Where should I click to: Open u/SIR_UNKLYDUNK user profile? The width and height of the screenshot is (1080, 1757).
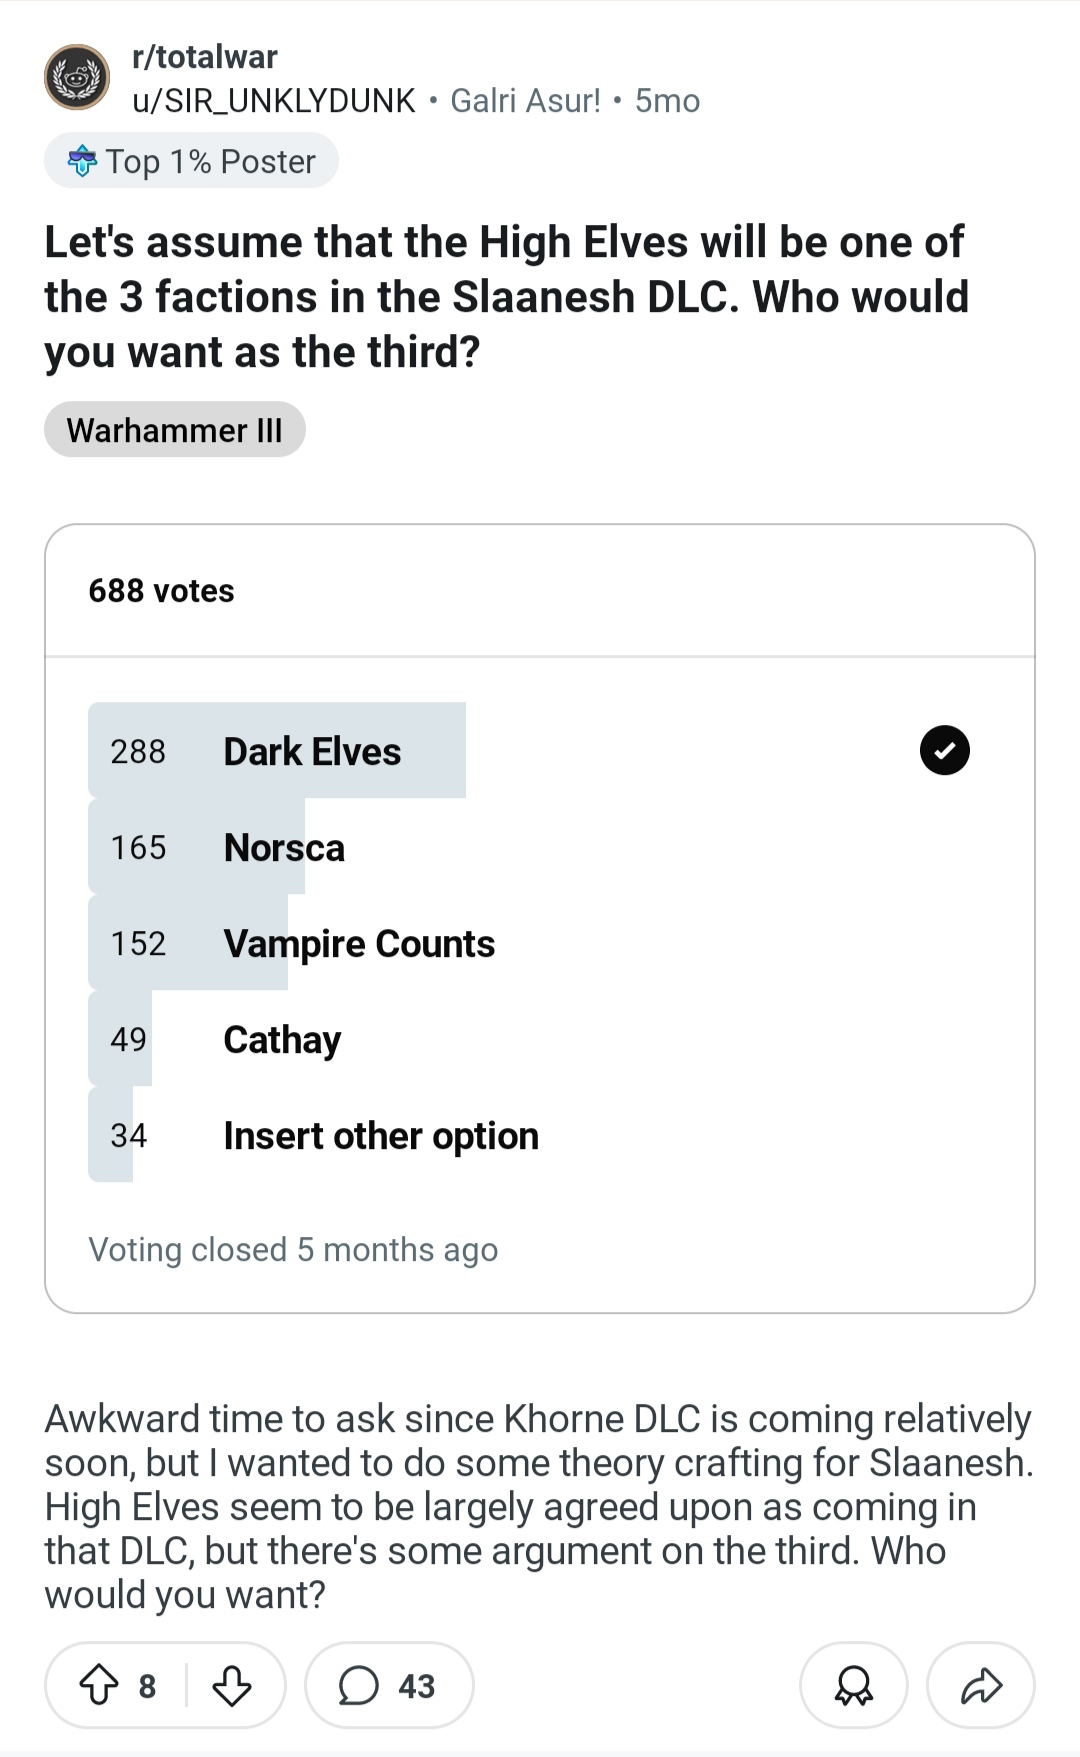point(274,101)
